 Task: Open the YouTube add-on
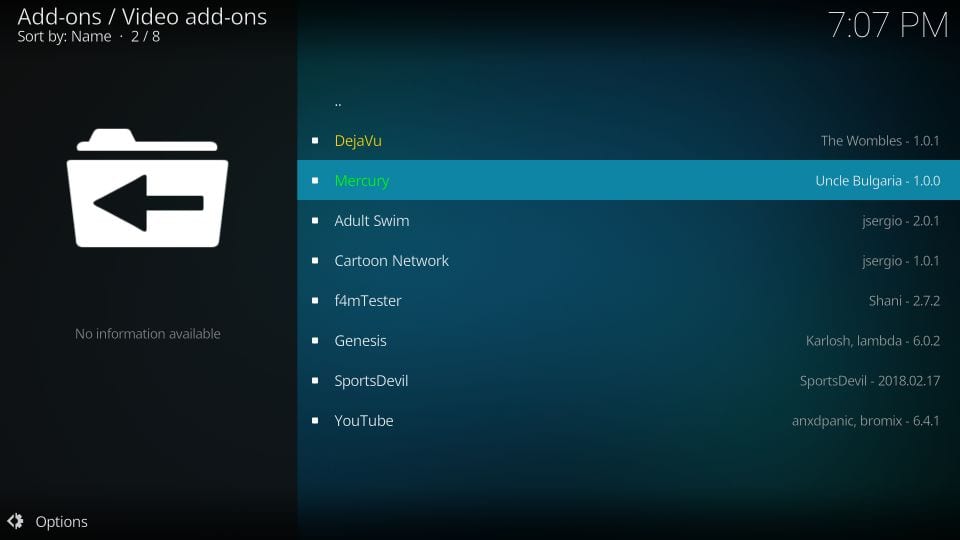[628, 421]
